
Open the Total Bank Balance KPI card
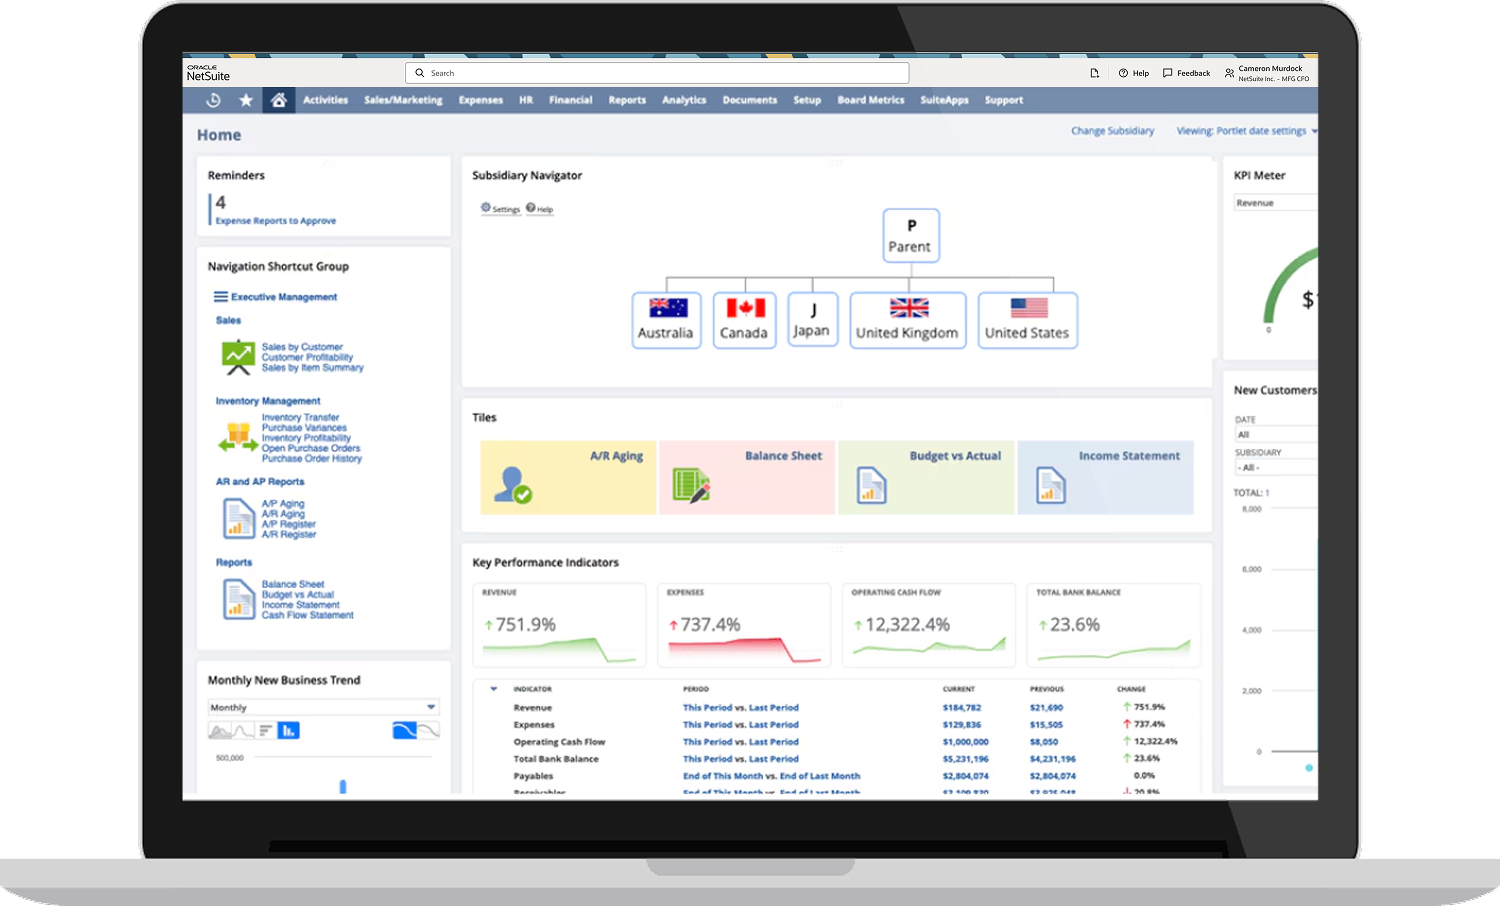[1114, 625]
